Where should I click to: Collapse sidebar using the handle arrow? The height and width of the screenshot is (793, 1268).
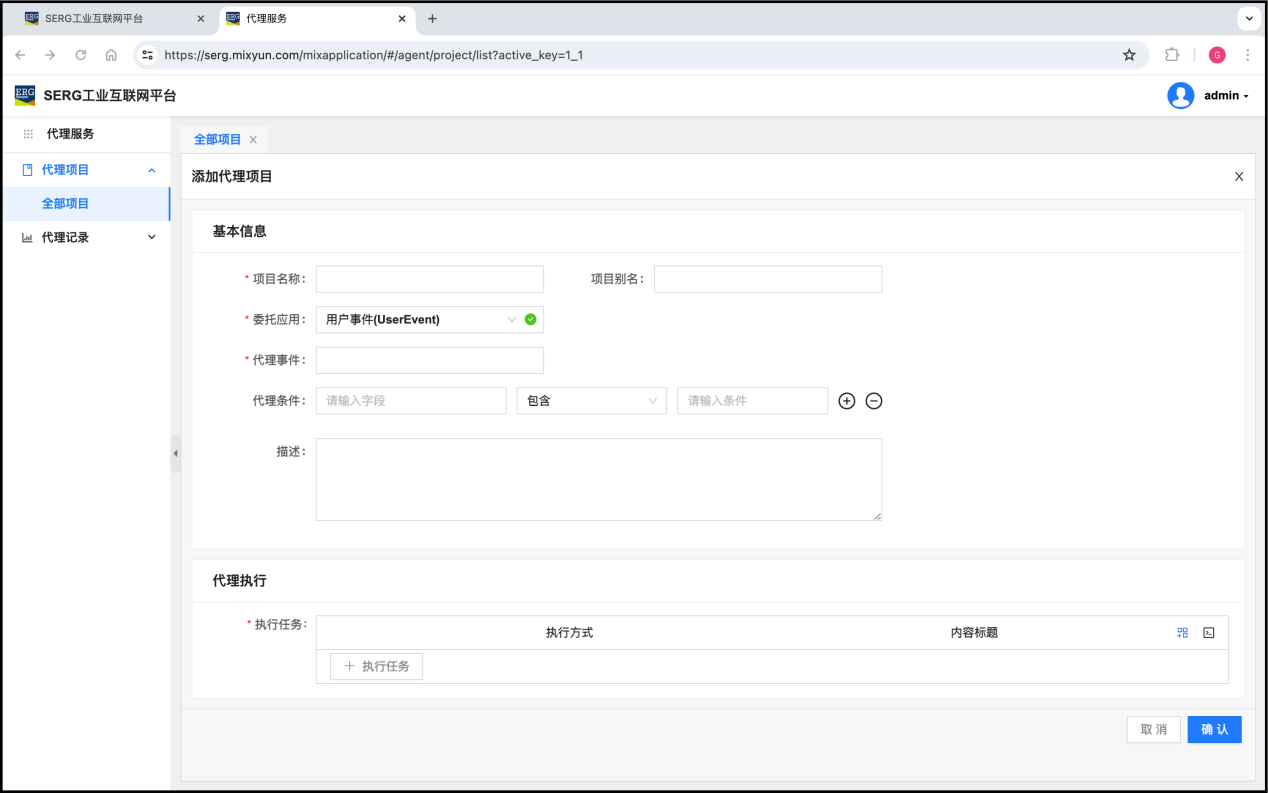click(x=175, y=453)
